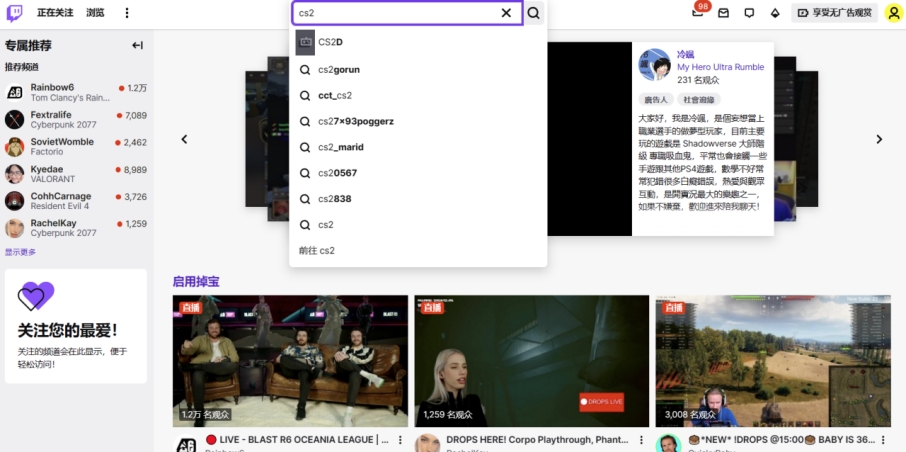Image resolution: width=906 pixels, height=452 pixels.
Task: Click the 享受无广告观赏 button
Action: click(834, 13)
